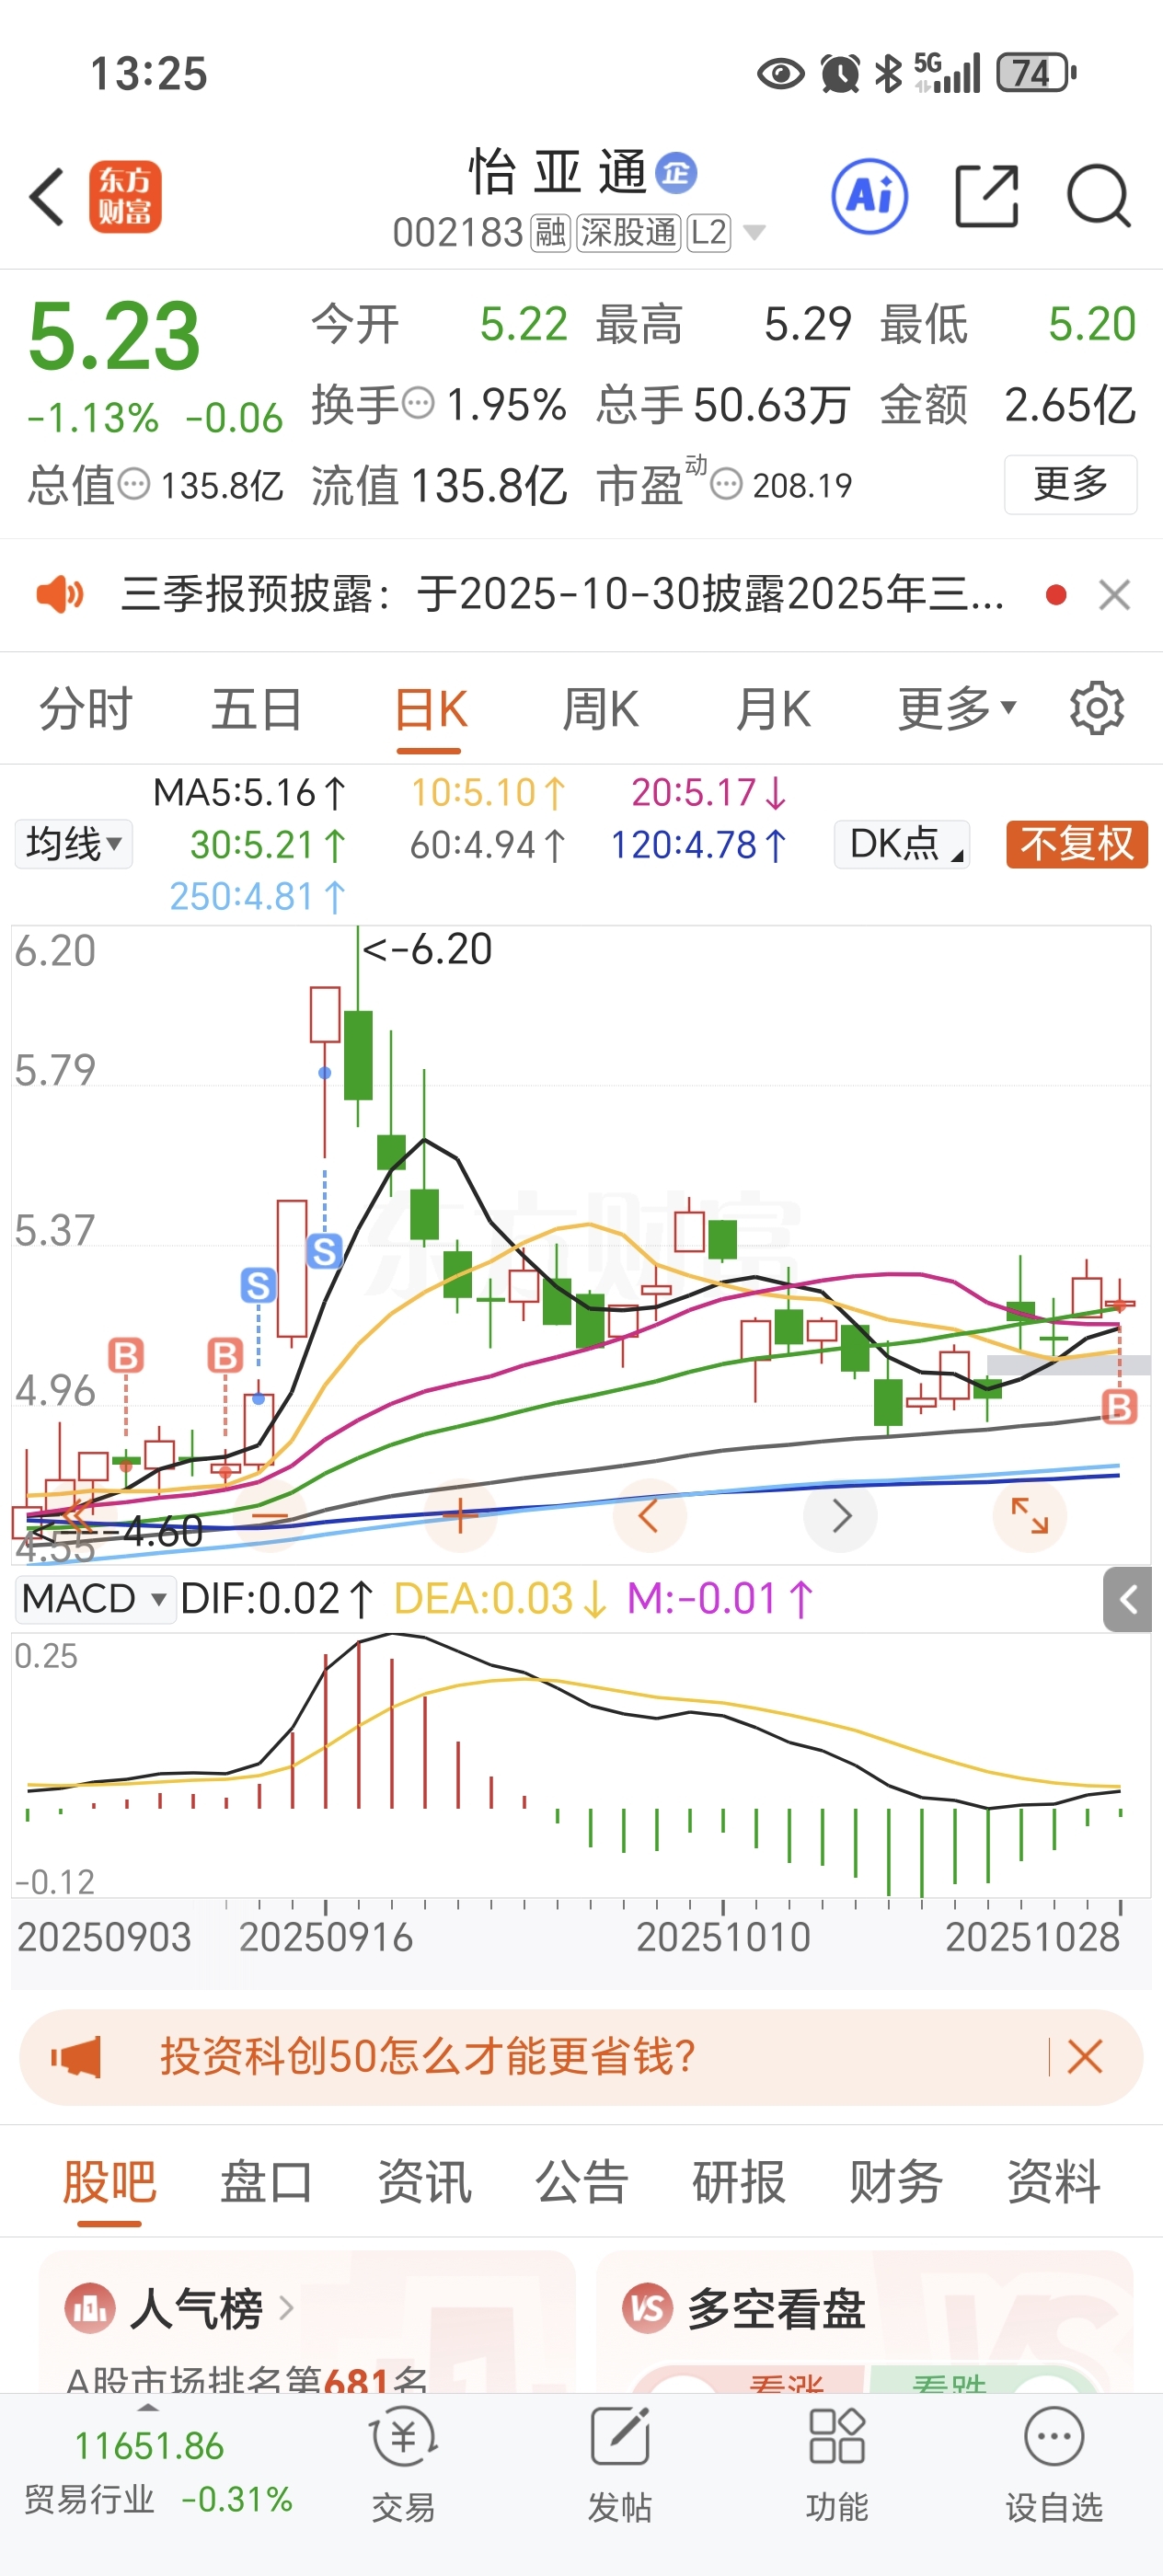Tap the 发帖 post icon

click(x=620, y=2437)
